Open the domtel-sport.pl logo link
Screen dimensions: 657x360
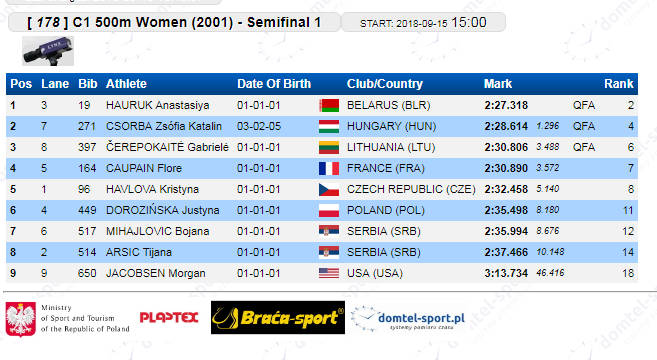[408, 319]
